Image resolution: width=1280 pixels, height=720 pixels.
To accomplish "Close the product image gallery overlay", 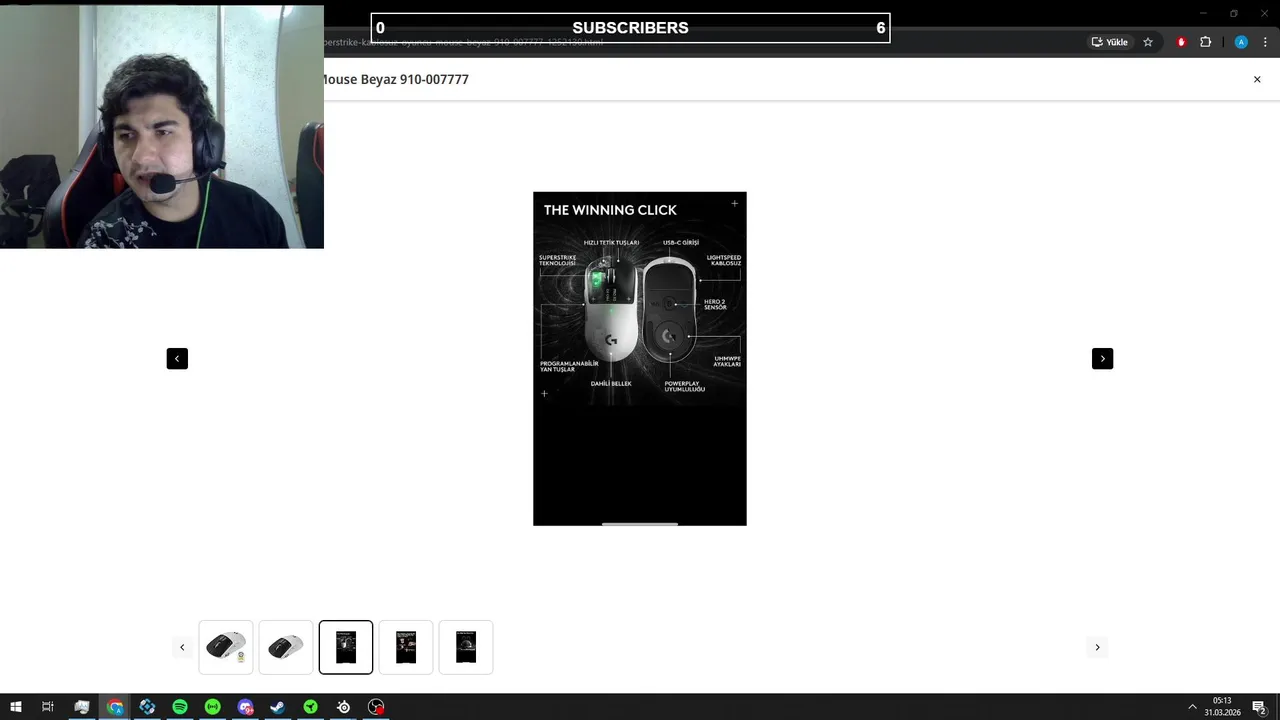I will (x=1257, y=79).
